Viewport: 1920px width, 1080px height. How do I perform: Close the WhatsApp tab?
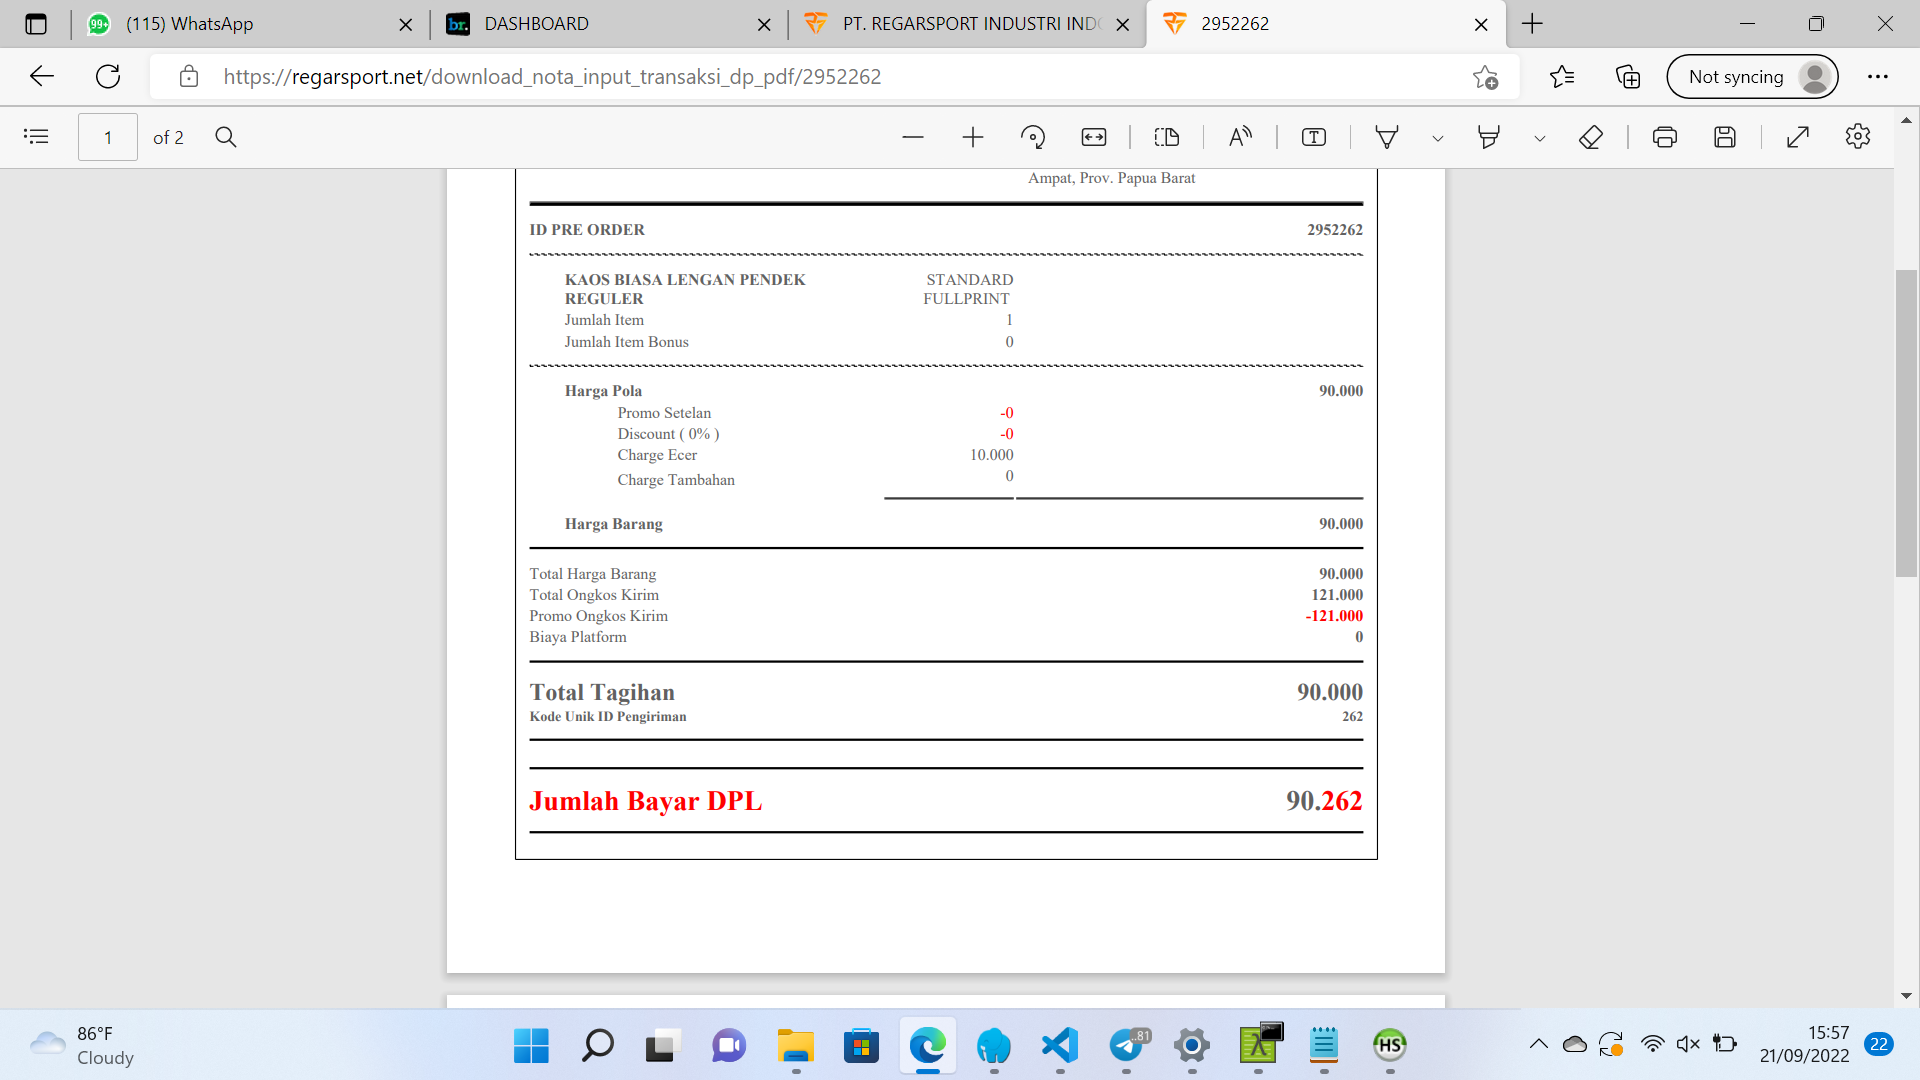(x=406, y=25)
